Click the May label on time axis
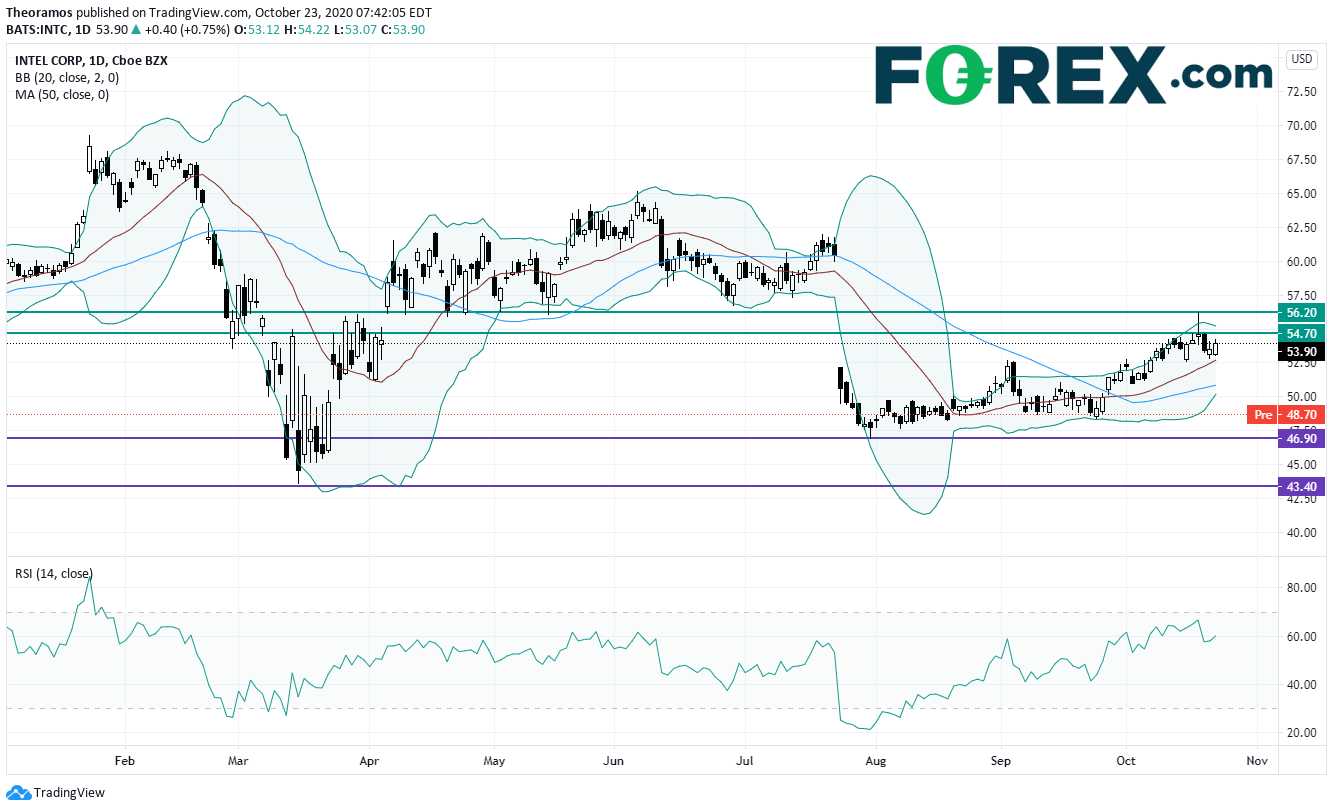This screenshot has width=1333, height=811. click(494, 761)
